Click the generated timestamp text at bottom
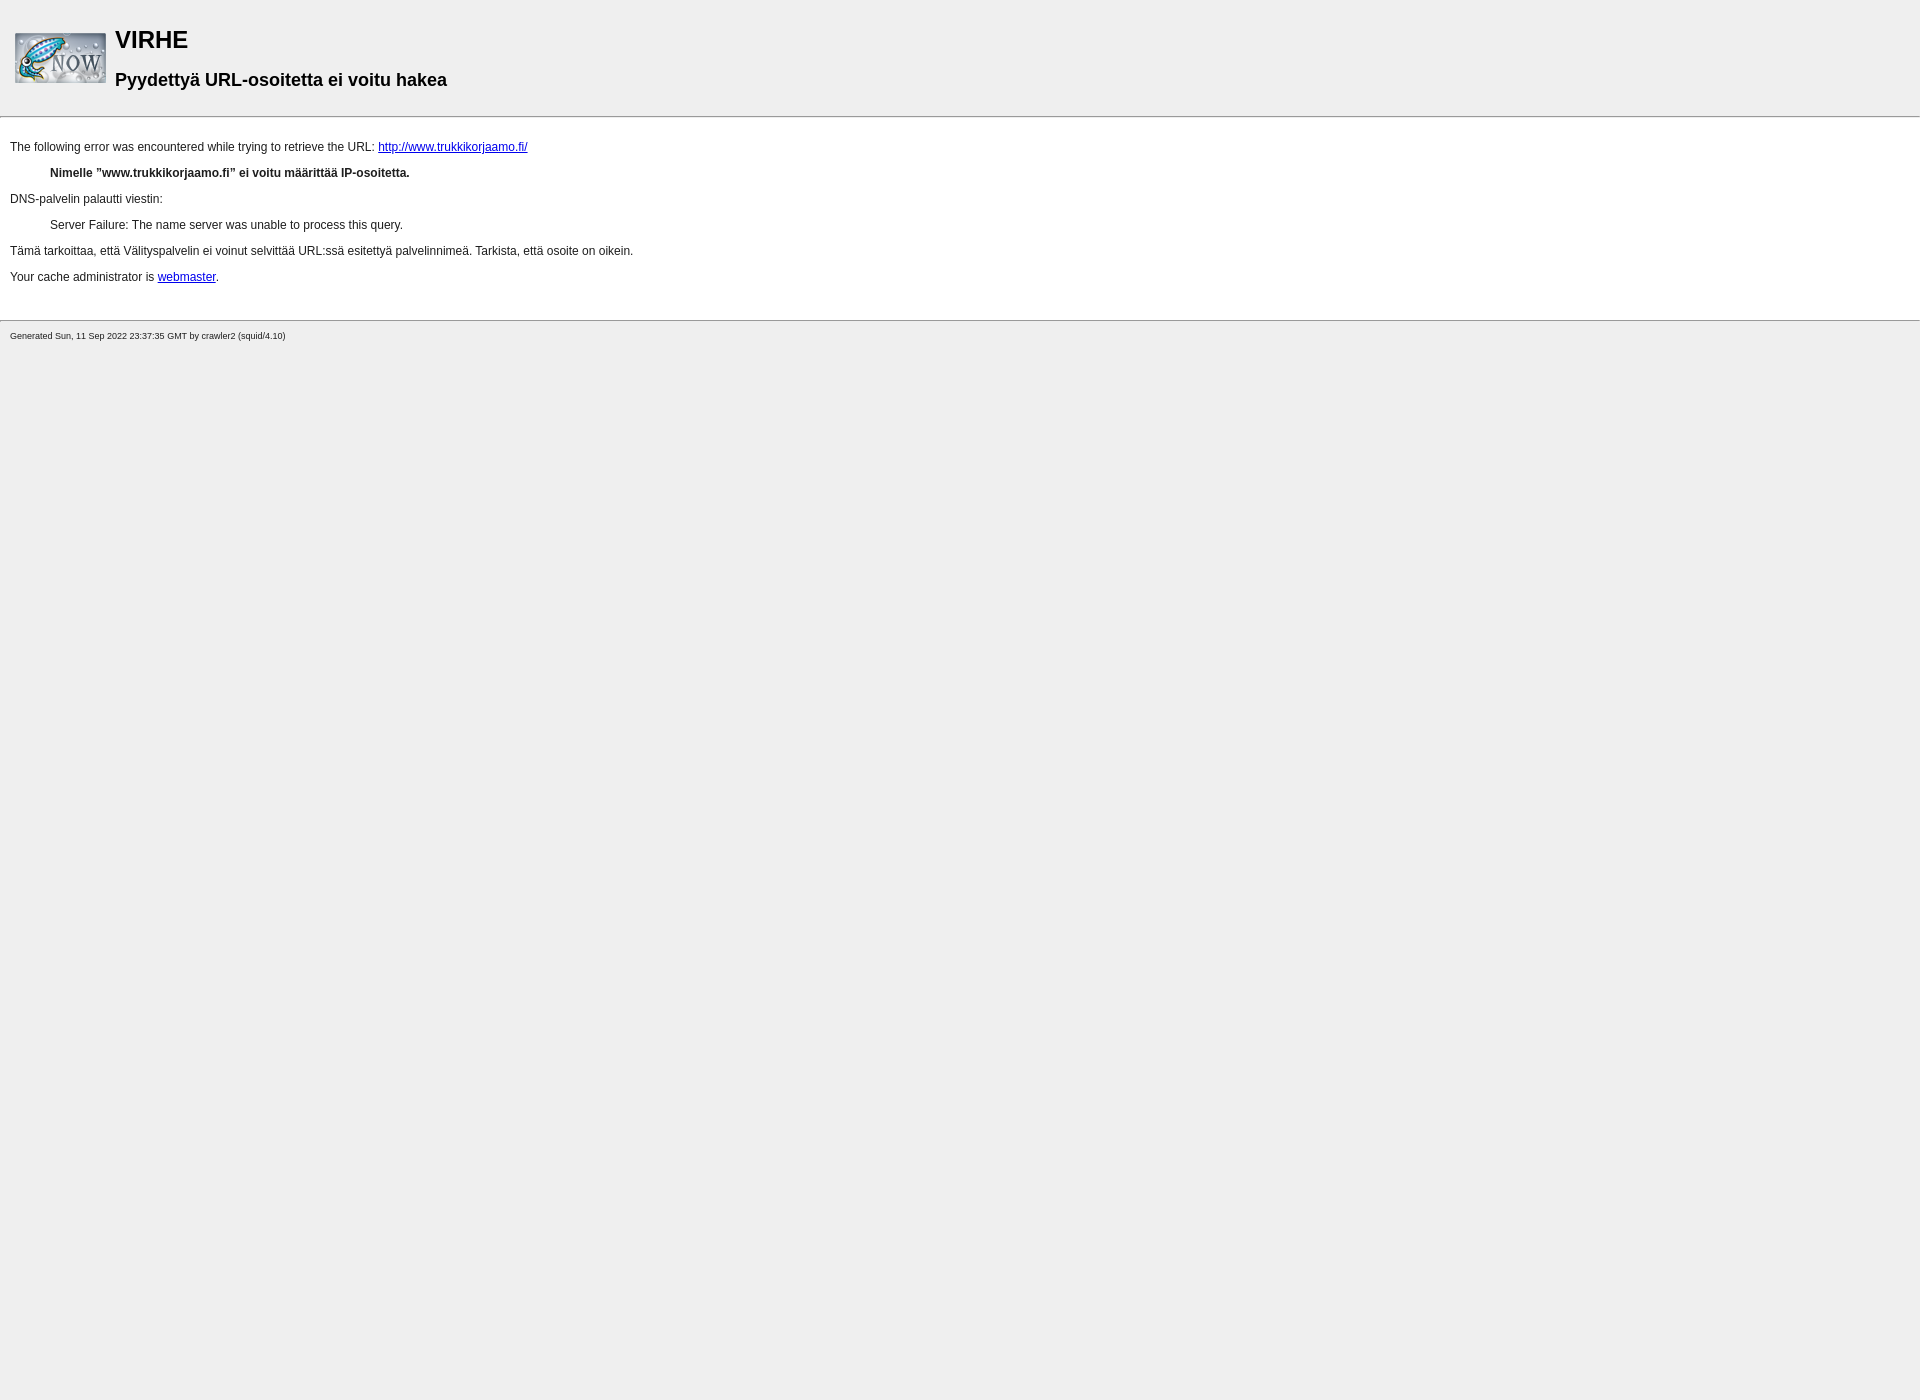 pyautogui.click(x=148, y=335)
